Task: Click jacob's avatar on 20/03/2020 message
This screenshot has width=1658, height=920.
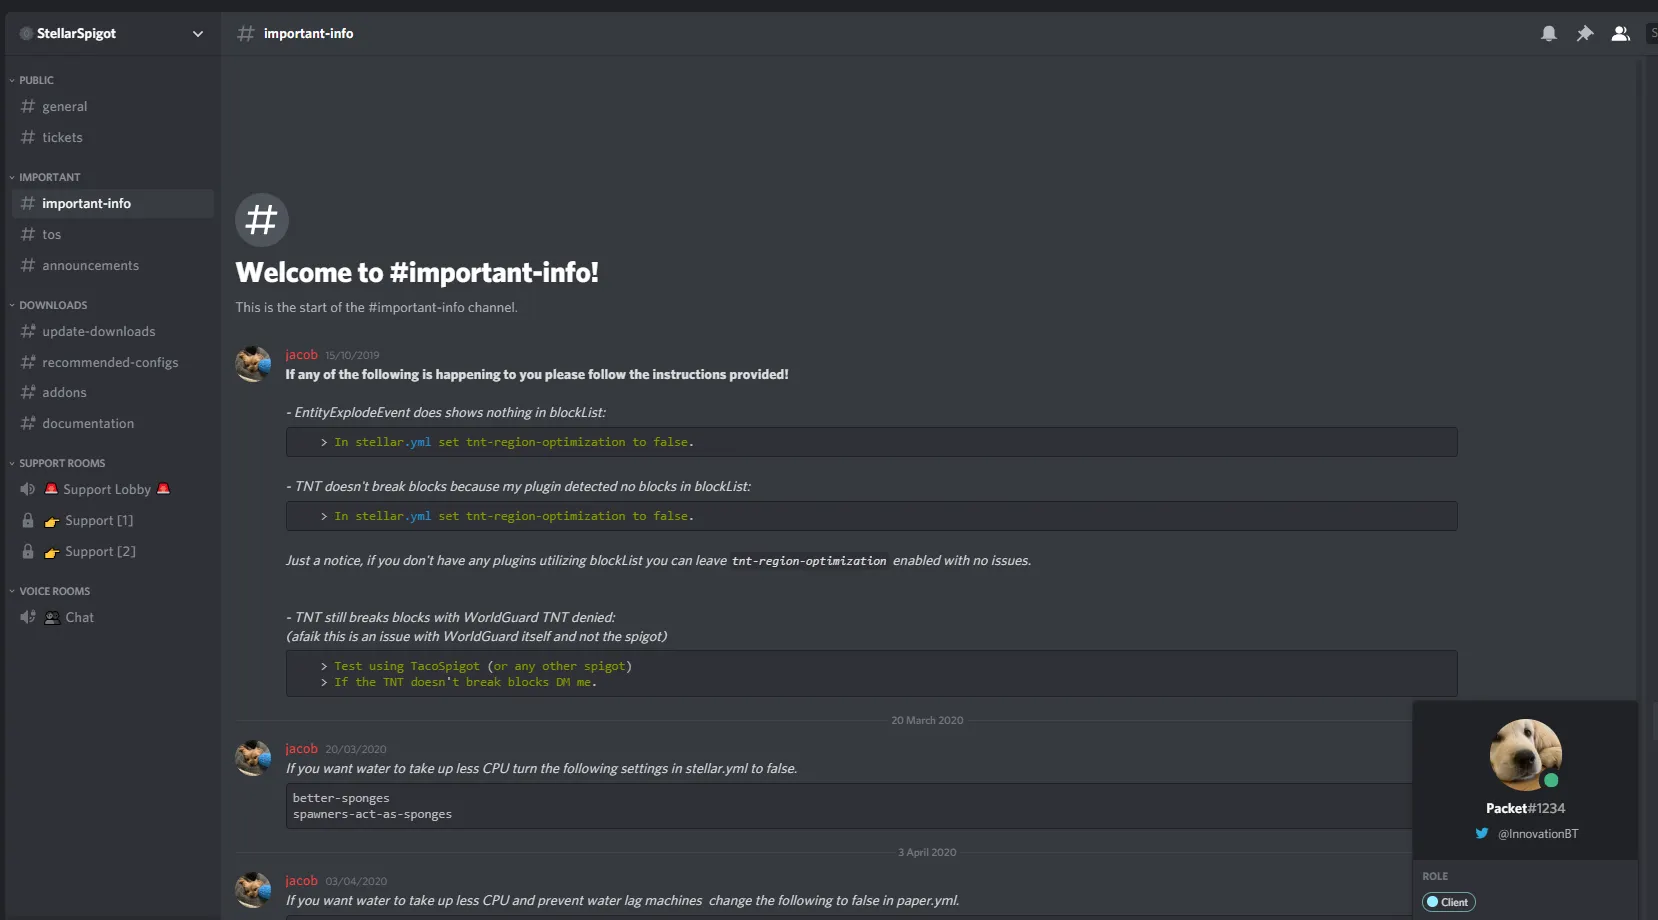Action: click(253, 758)
